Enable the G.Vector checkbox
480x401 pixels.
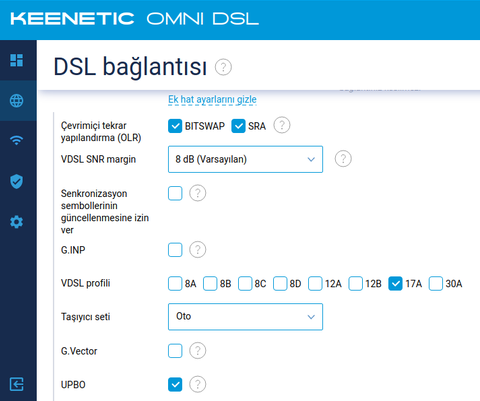pos(175,351)
